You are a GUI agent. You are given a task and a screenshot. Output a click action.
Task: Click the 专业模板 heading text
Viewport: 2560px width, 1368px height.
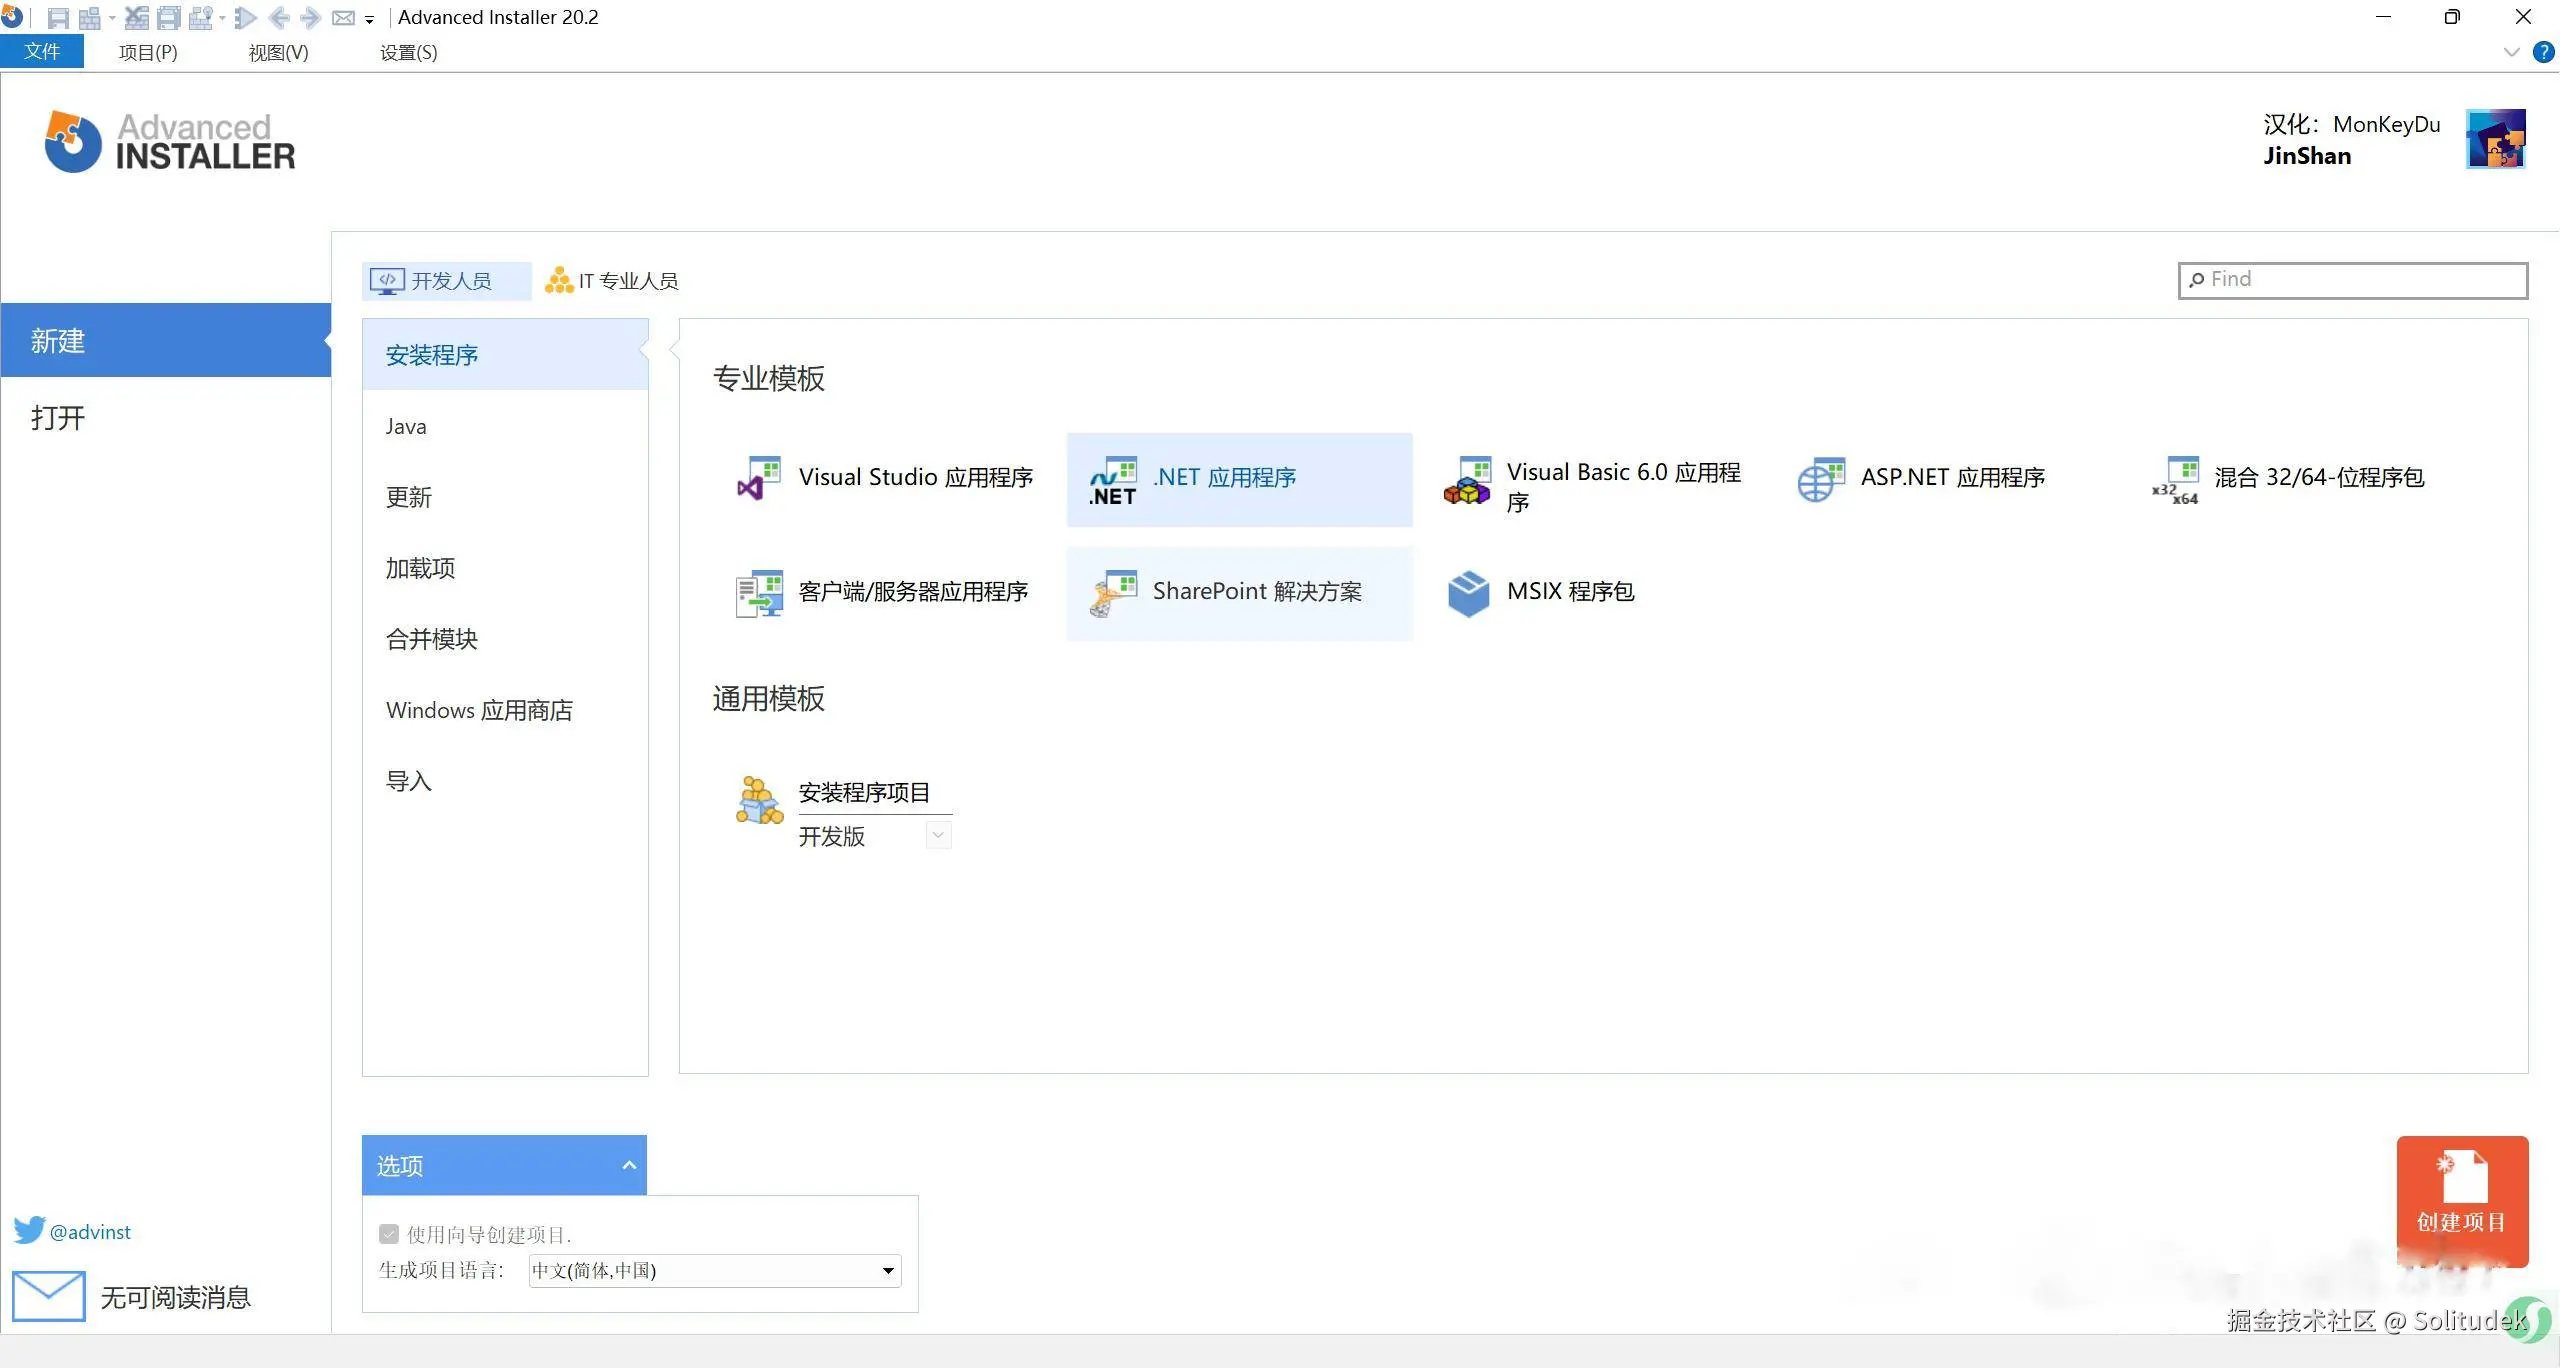(768, 378)
